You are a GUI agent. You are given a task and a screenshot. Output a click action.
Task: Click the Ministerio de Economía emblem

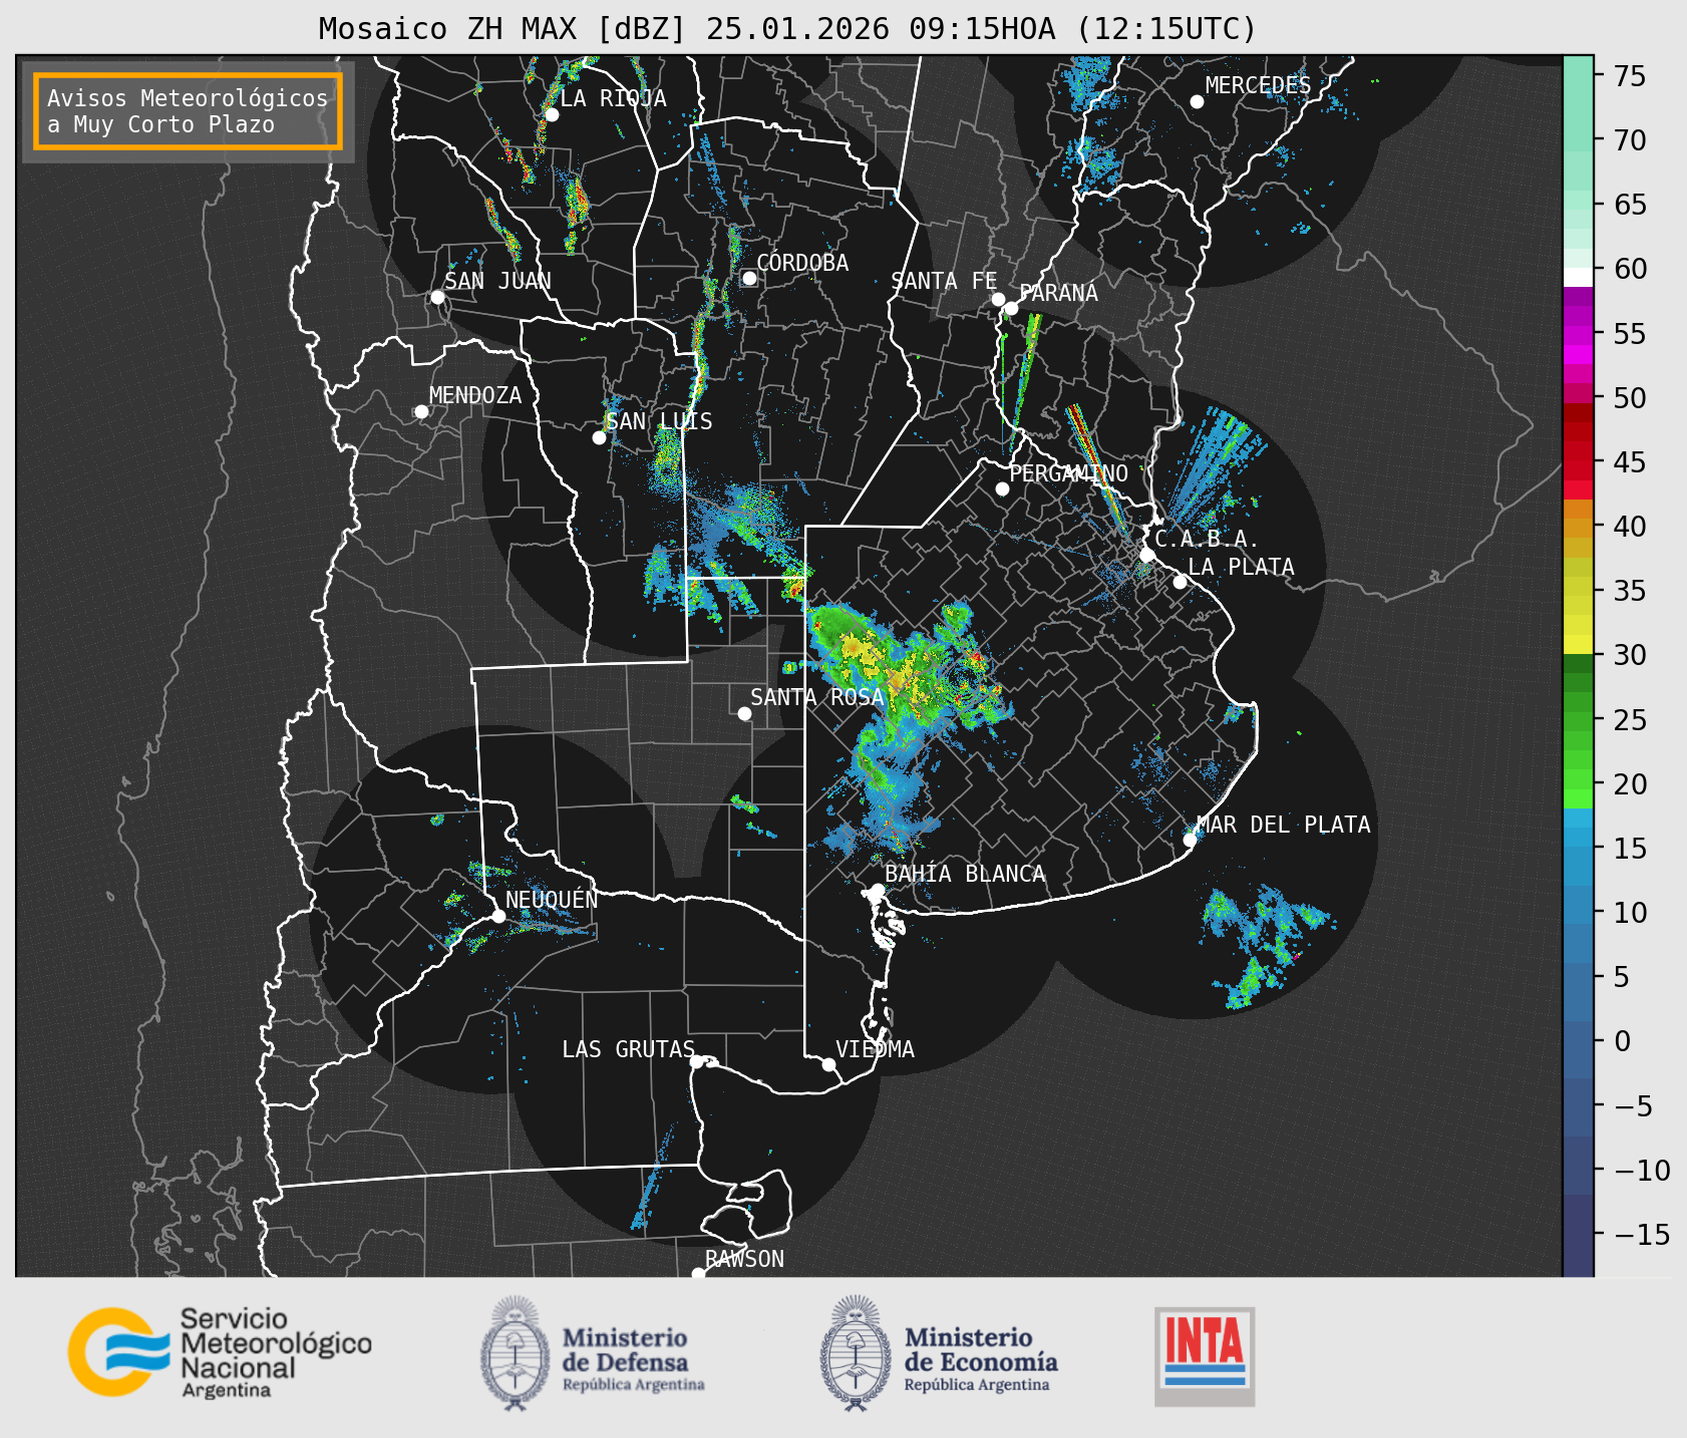[855, 1353]
